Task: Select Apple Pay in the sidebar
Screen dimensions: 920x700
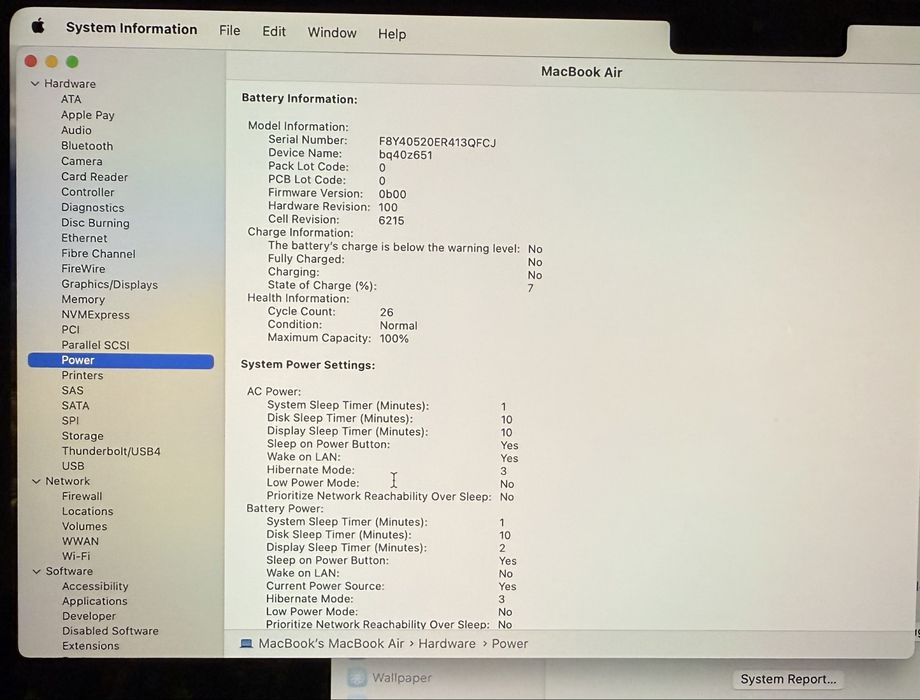Action: click(88, 115)
